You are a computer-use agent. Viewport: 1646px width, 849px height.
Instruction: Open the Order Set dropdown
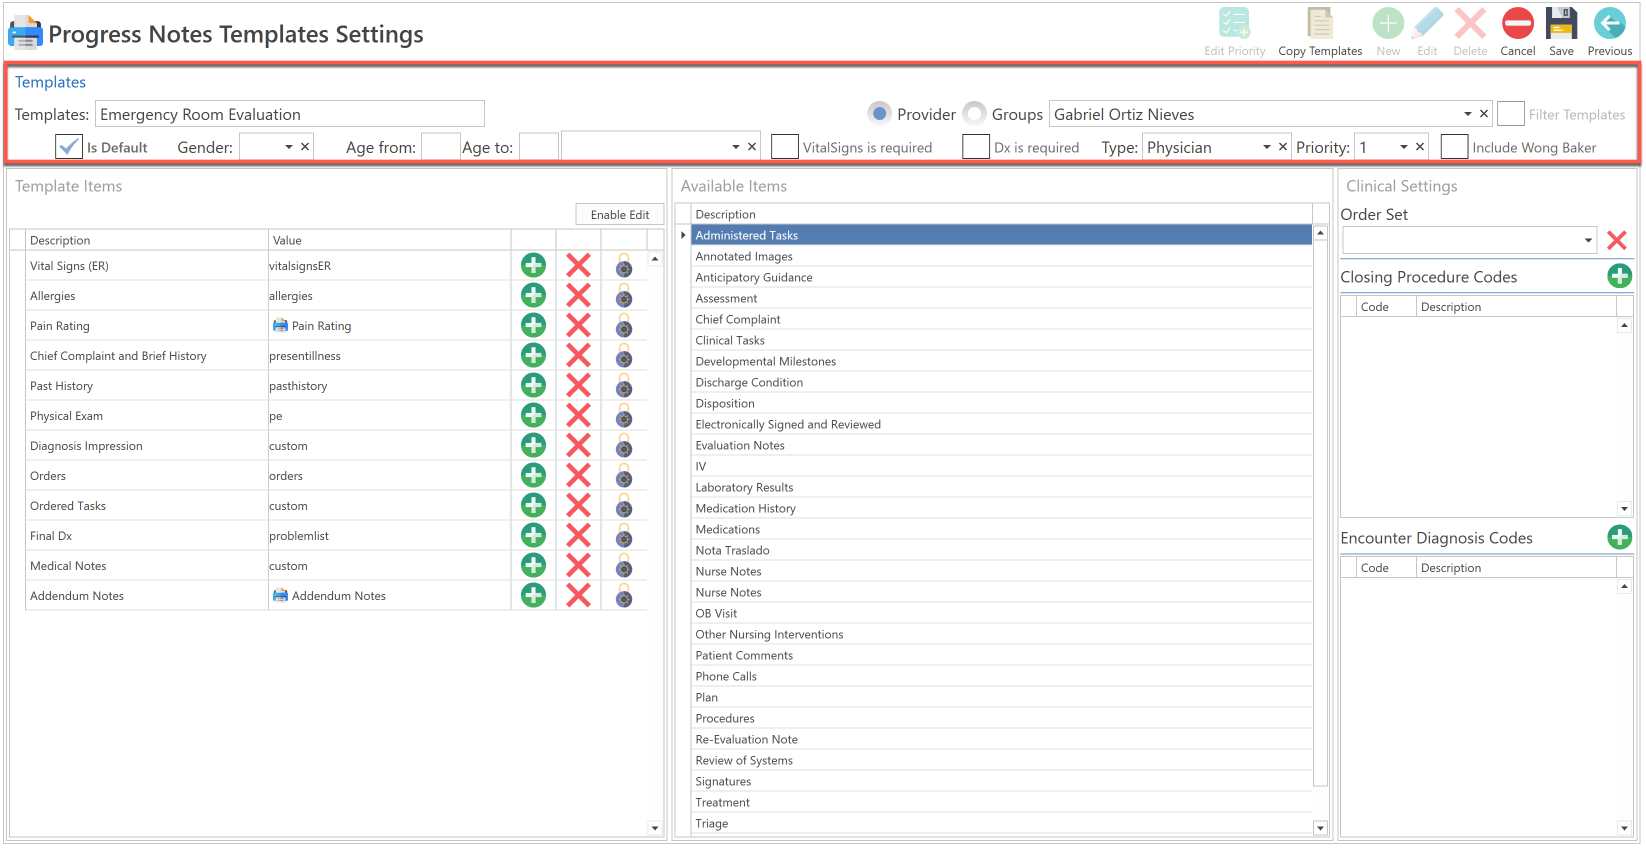coord(1588,240)
